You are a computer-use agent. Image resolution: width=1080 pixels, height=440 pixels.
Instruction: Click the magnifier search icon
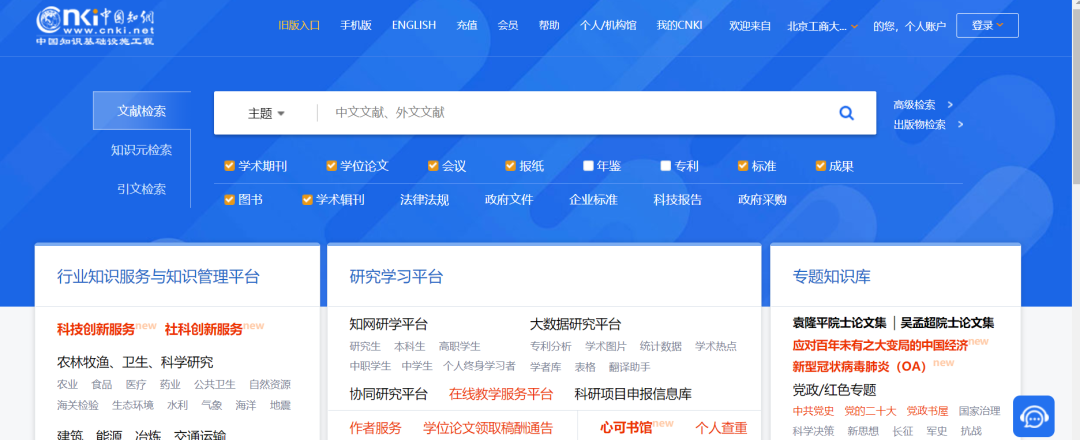tap(847, 113)
